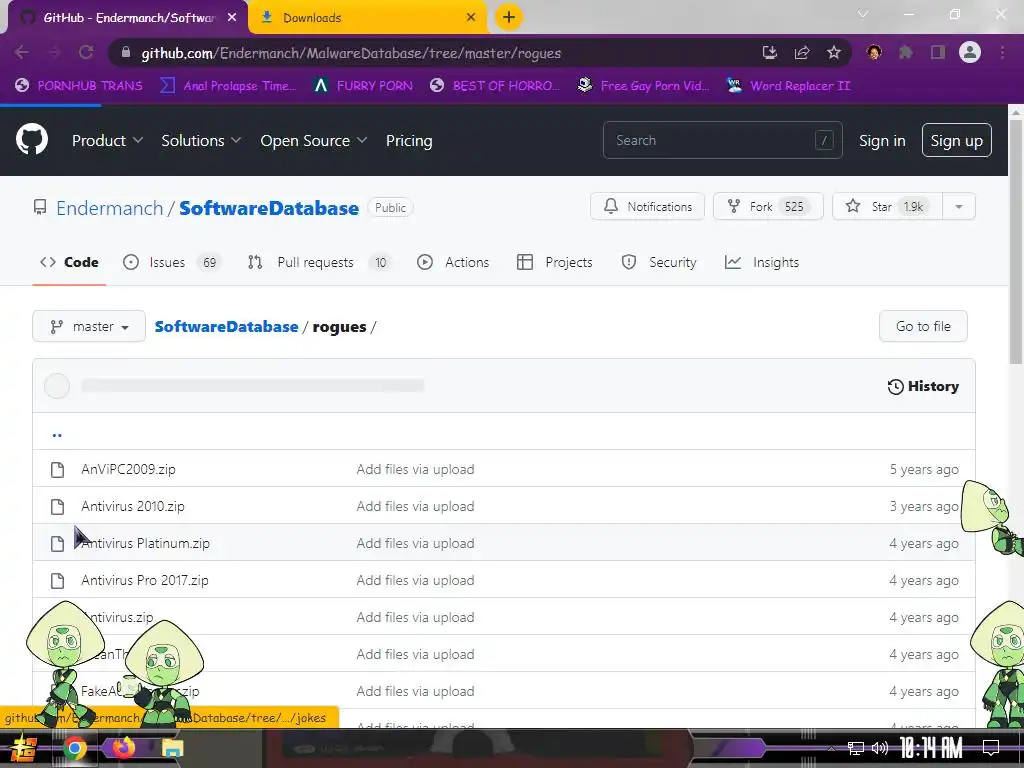Open the Chrome three-dot menu
Viewport: 1024px width, 768px height.
point(1002,52)
